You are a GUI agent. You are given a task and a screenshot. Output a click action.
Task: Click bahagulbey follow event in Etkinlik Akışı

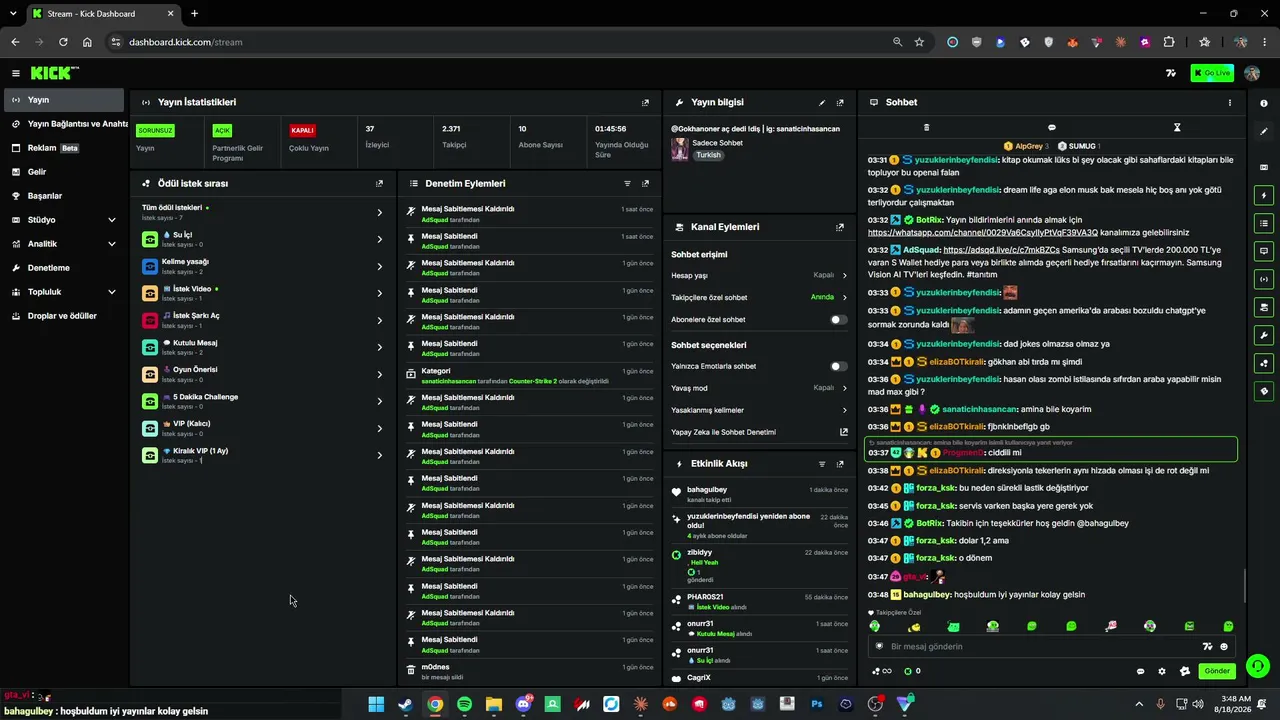(762, 494)
